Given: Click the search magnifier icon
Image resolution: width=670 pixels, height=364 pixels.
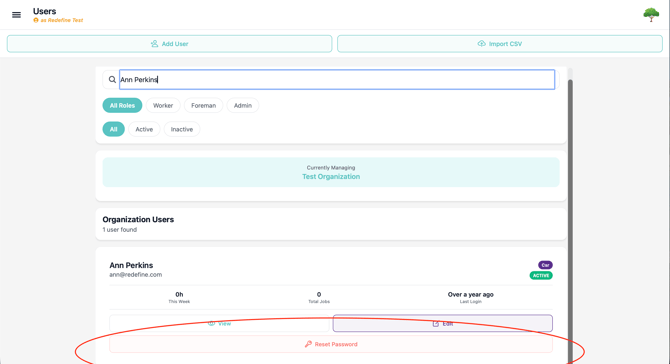Looking at the screenshot, I should click(112, 79).
